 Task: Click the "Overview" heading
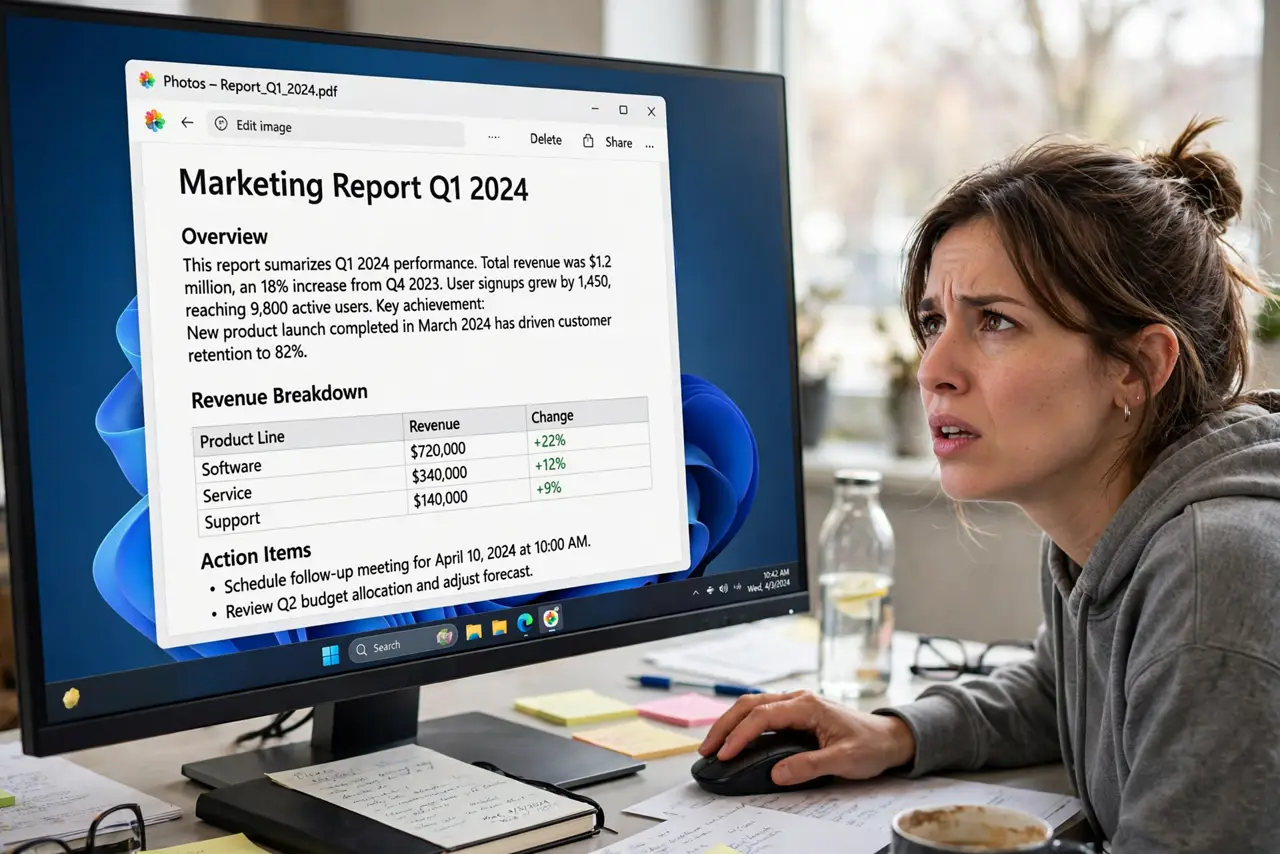[x=224, y=237]
